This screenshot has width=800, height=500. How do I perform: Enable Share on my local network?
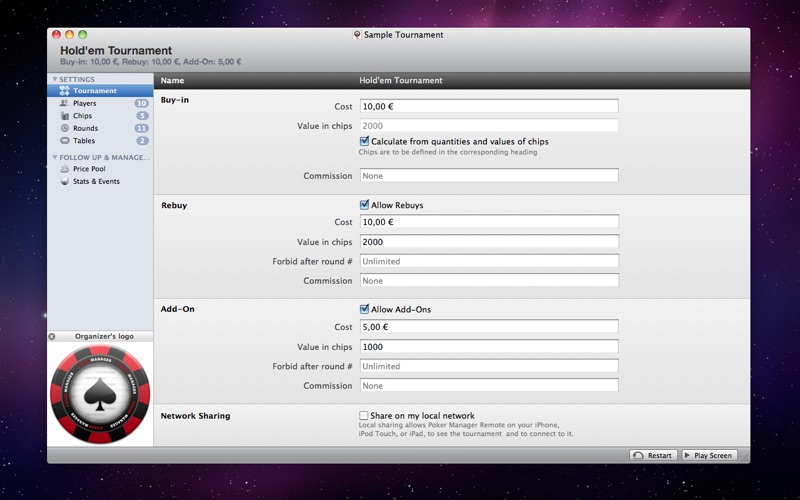365,415
